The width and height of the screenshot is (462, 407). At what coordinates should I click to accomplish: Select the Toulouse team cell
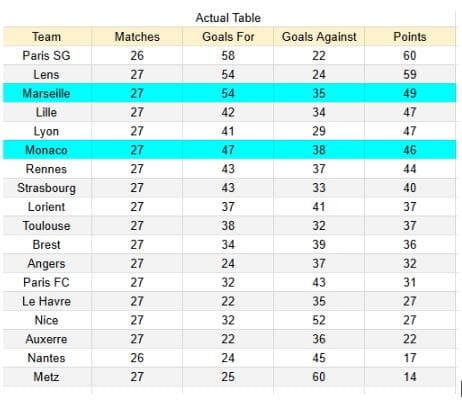[x=47, y=226]
